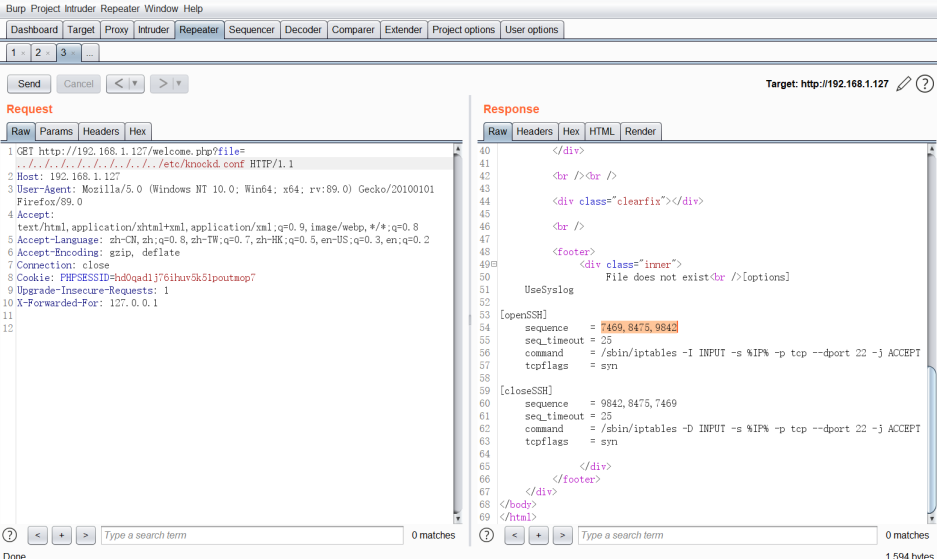Open the User options tab
The width and height of the screenshot is (937, 559).
(x=532, y=30)
